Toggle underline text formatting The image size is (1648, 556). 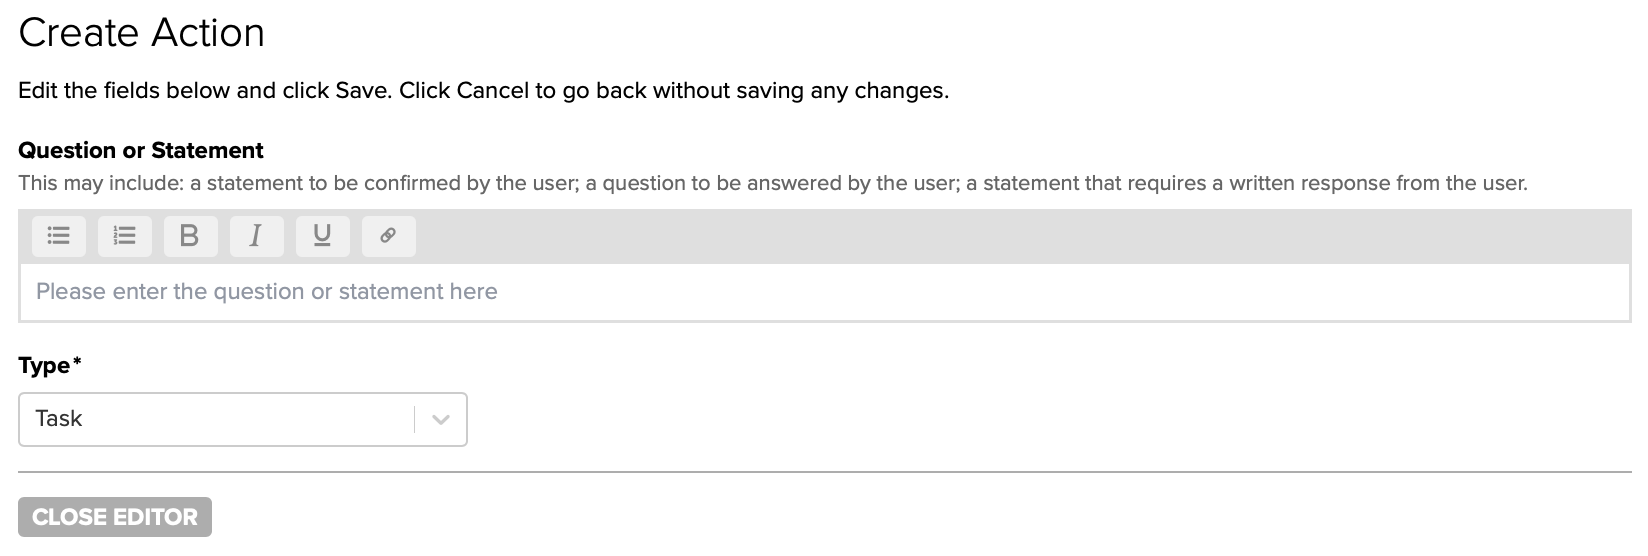point(322,236)
